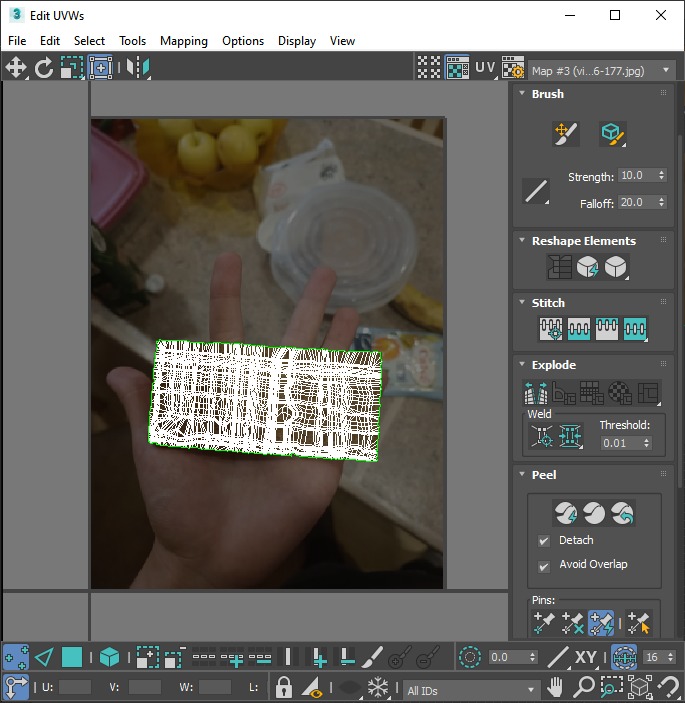685x703 pixels.
Task: Toggle Auto Pin Moved Vertices
Action: tap(601, 623)
